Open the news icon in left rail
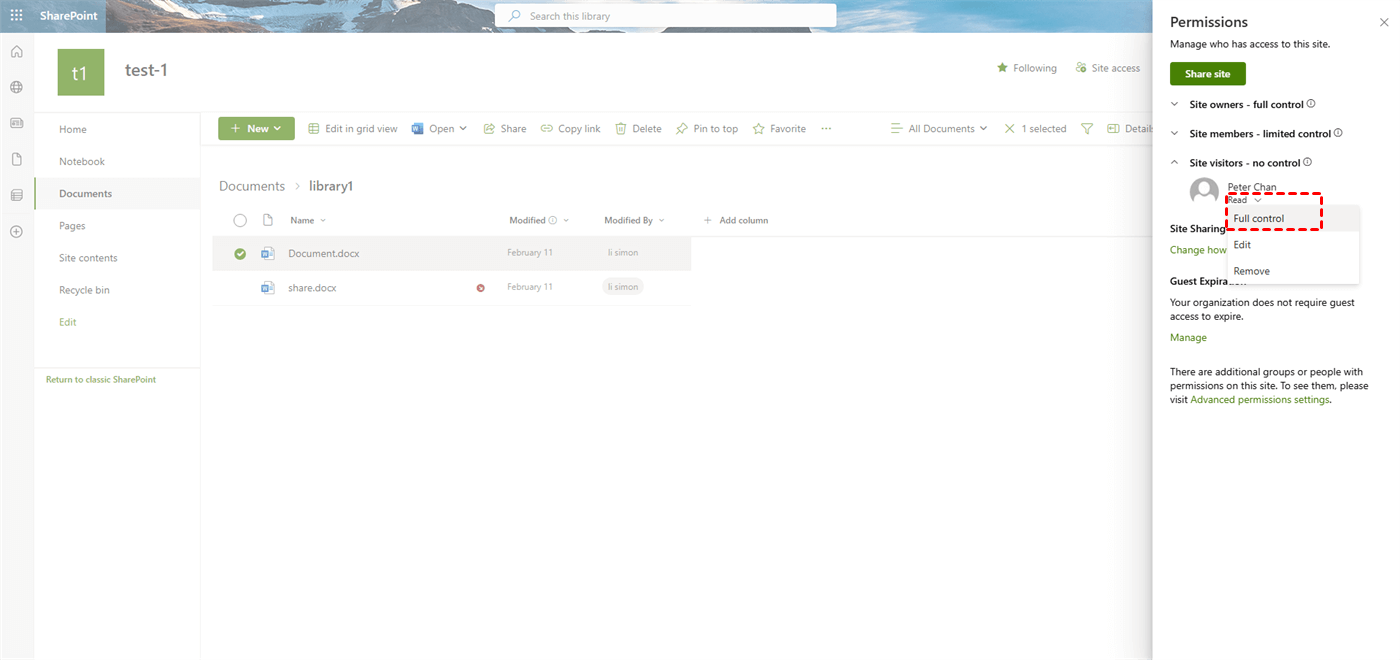1400x660 pixels. 16,123
